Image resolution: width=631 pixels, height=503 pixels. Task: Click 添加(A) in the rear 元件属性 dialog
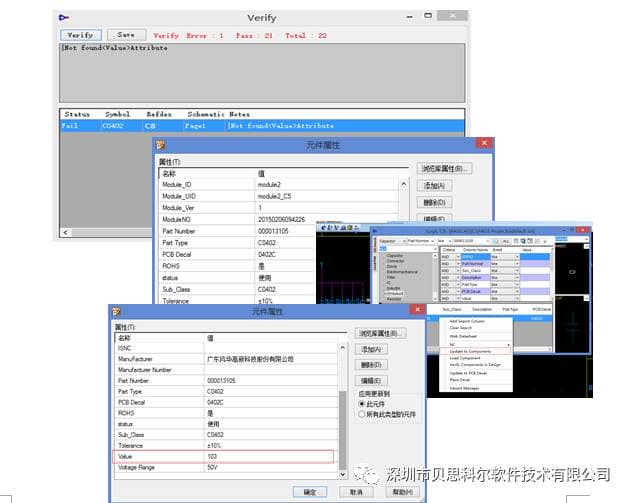tap(435, 186)
